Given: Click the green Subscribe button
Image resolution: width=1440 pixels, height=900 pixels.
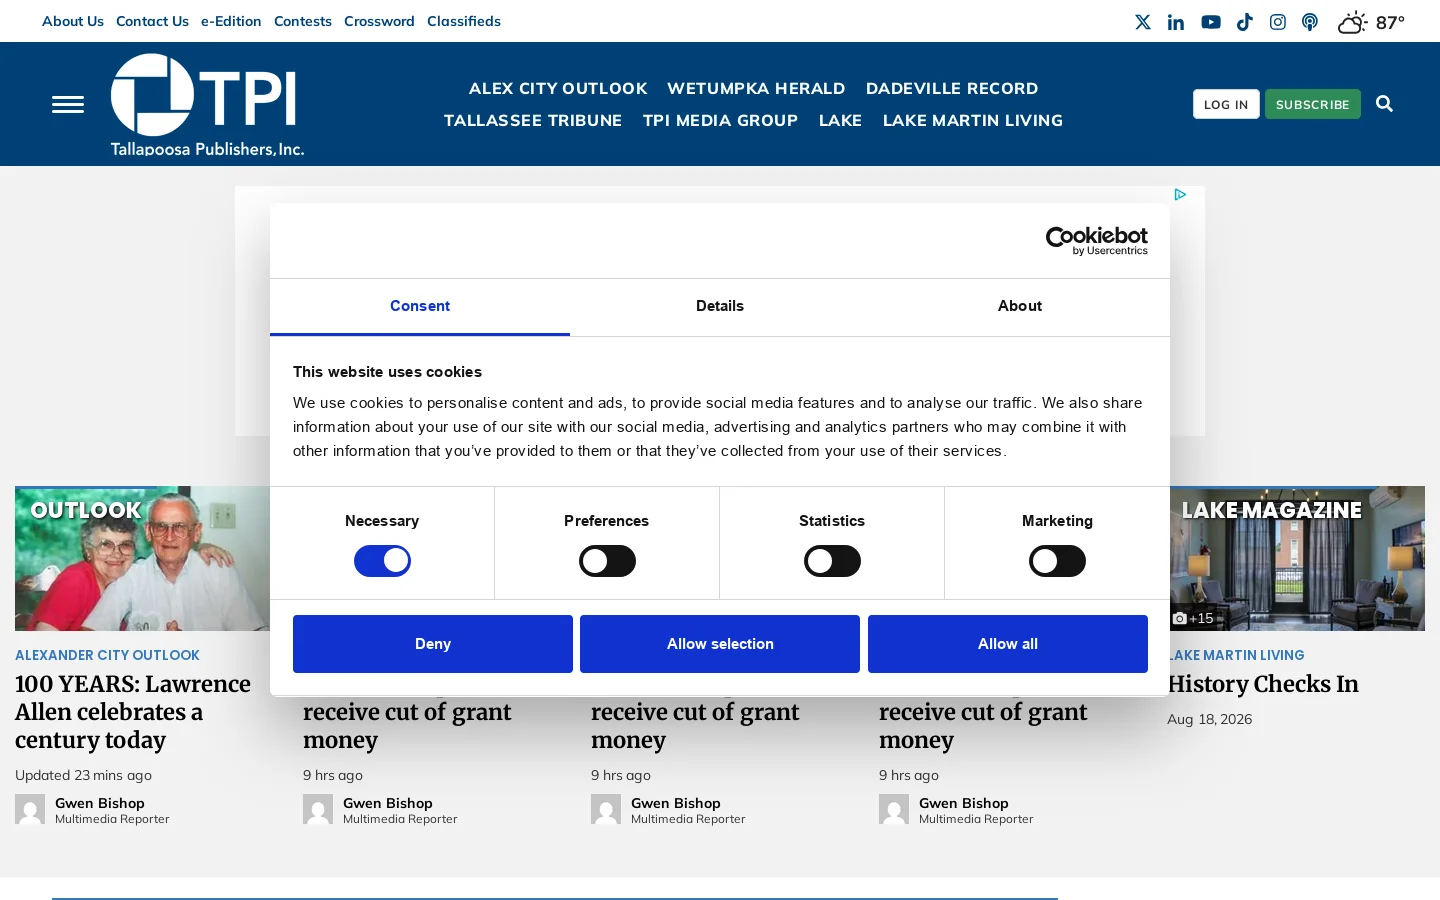Looking at the screenshot, I should click(x=1313, y=104).
